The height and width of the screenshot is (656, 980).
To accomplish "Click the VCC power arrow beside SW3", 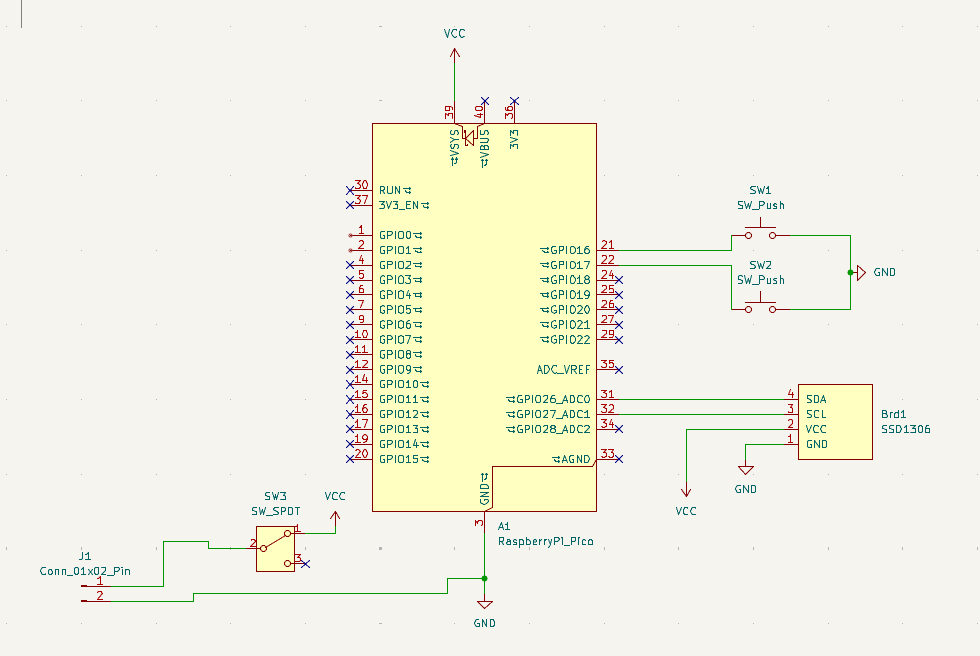I will click(335, 517).
